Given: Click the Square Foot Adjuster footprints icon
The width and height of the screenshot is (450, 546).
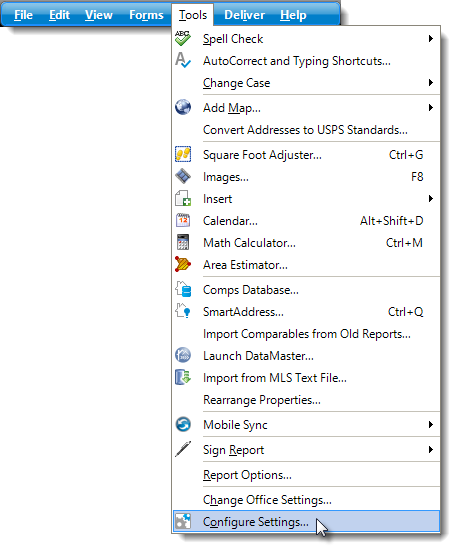Looking at the screenshot, I should 183,154.
